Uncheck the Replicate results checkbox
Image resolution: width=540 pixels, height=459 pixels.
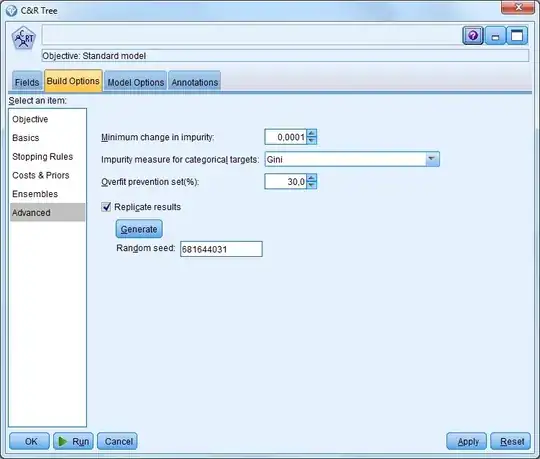point(106,207)
